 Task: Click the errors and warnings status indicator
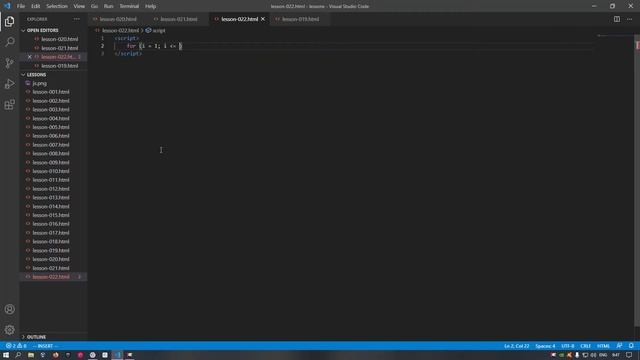pyautogui.click(x=16, y=346)
